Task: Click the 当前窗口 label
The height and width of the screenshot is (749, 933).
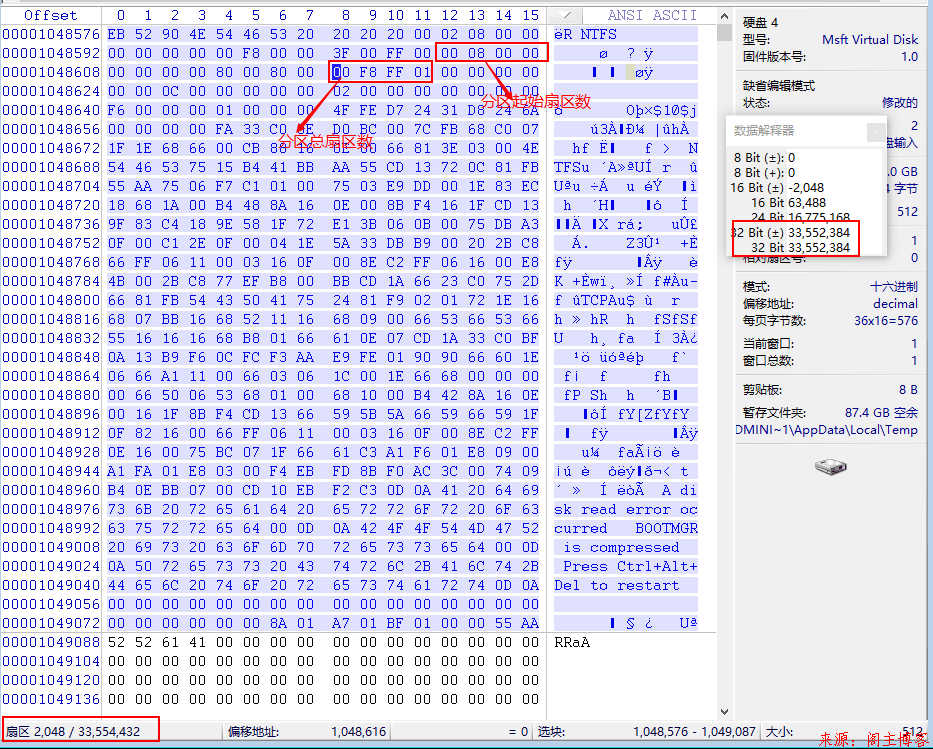Action: 768,344
